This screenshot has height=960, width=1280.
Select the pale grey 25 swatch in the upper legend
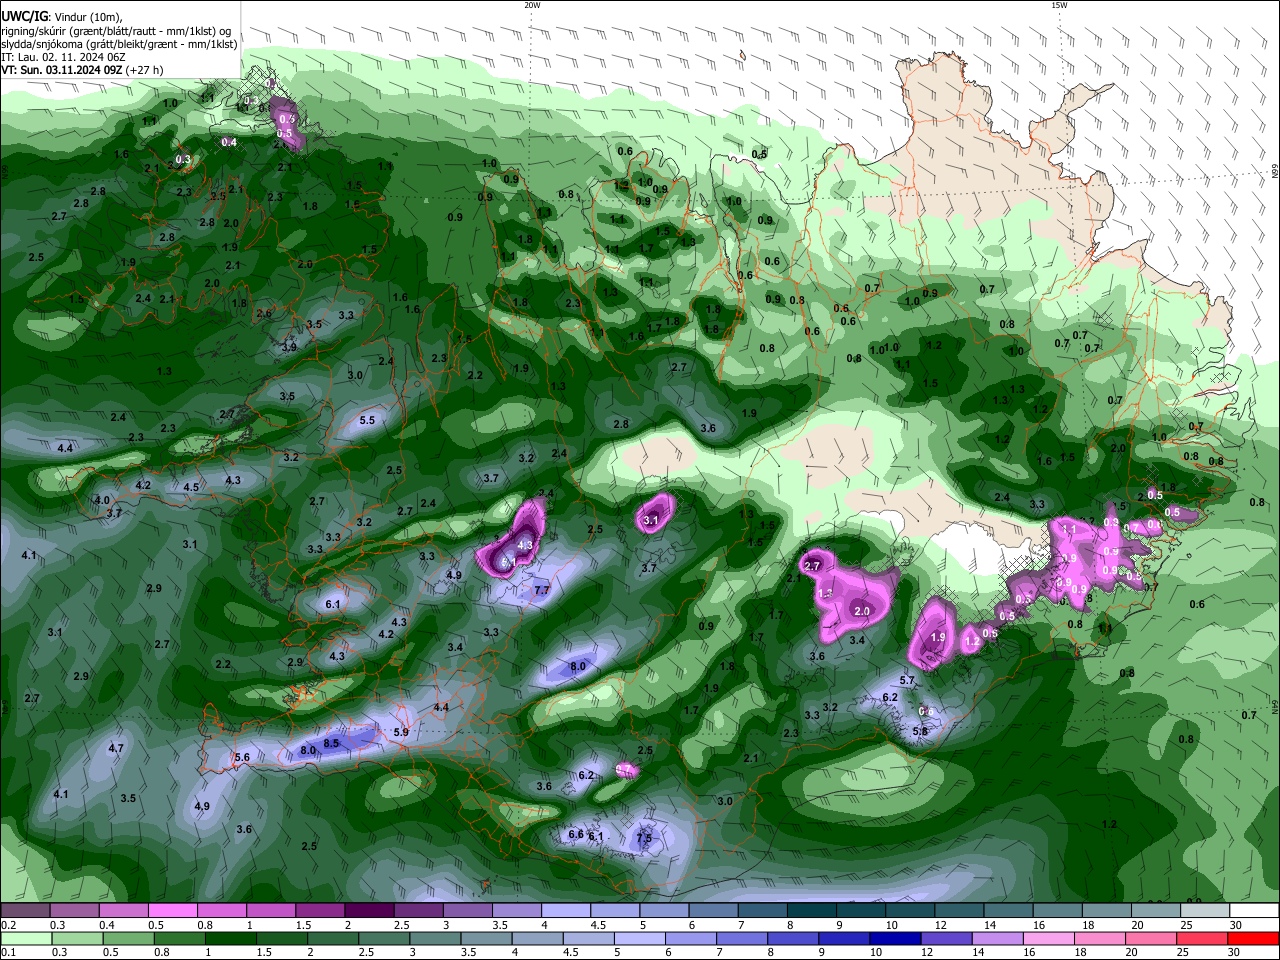tap(1205, 910)
